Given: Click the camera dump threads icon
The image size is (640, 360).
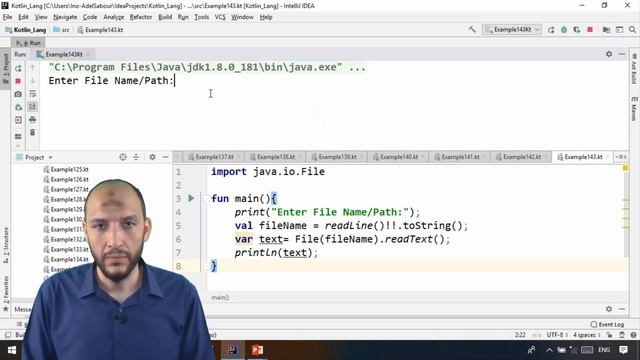Looking at the screenshot, I should point(18,94).
